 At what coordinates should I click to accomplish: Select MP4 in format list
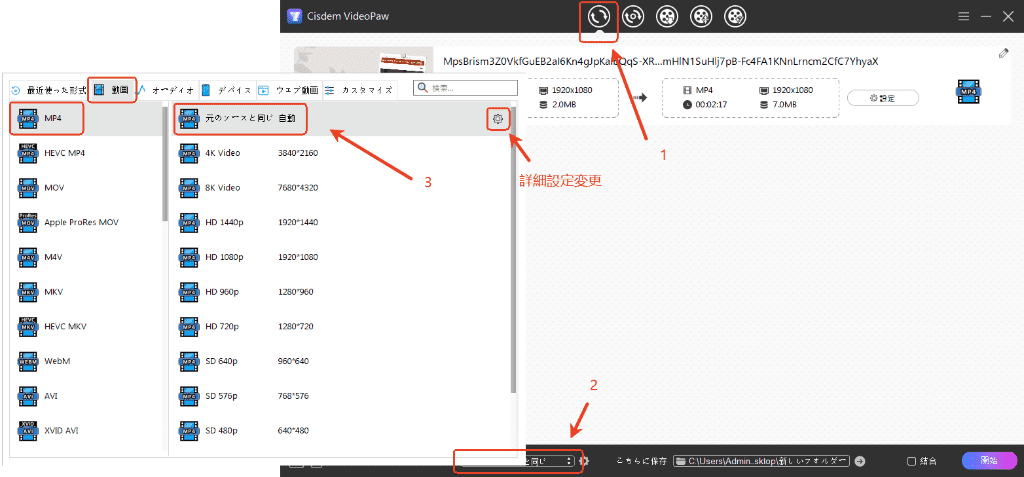click(85, 119)
